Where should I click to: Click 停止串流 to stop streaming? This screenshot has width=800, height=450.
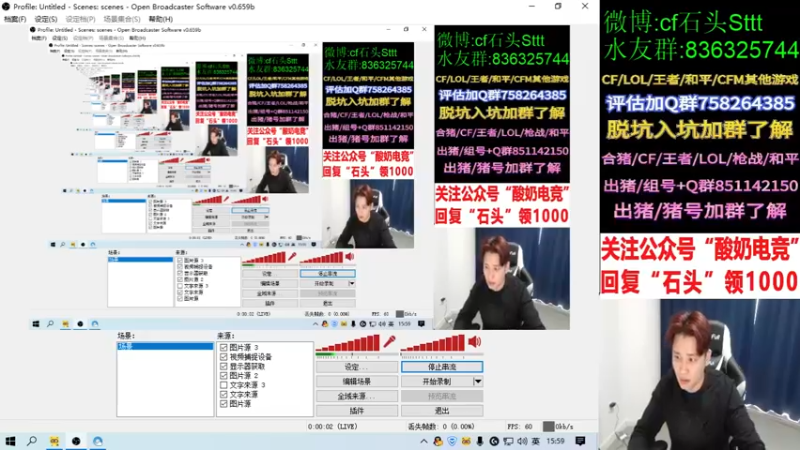[x=442, y=367]
